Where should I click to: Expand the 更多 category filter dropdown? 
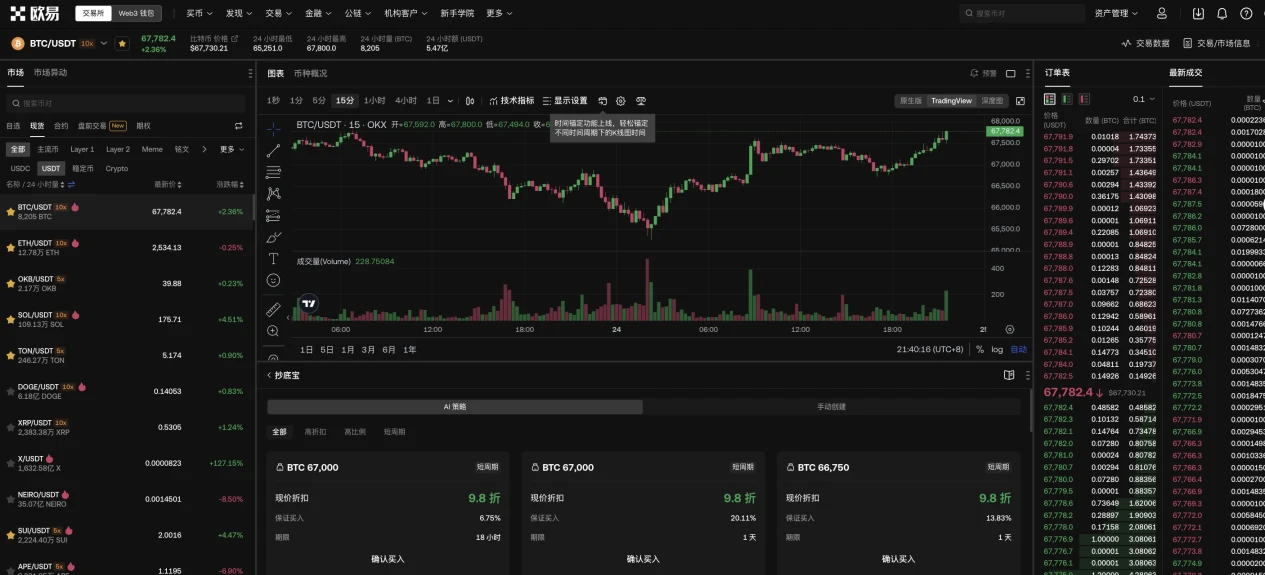pyautogui.click(x=231, y=149)
